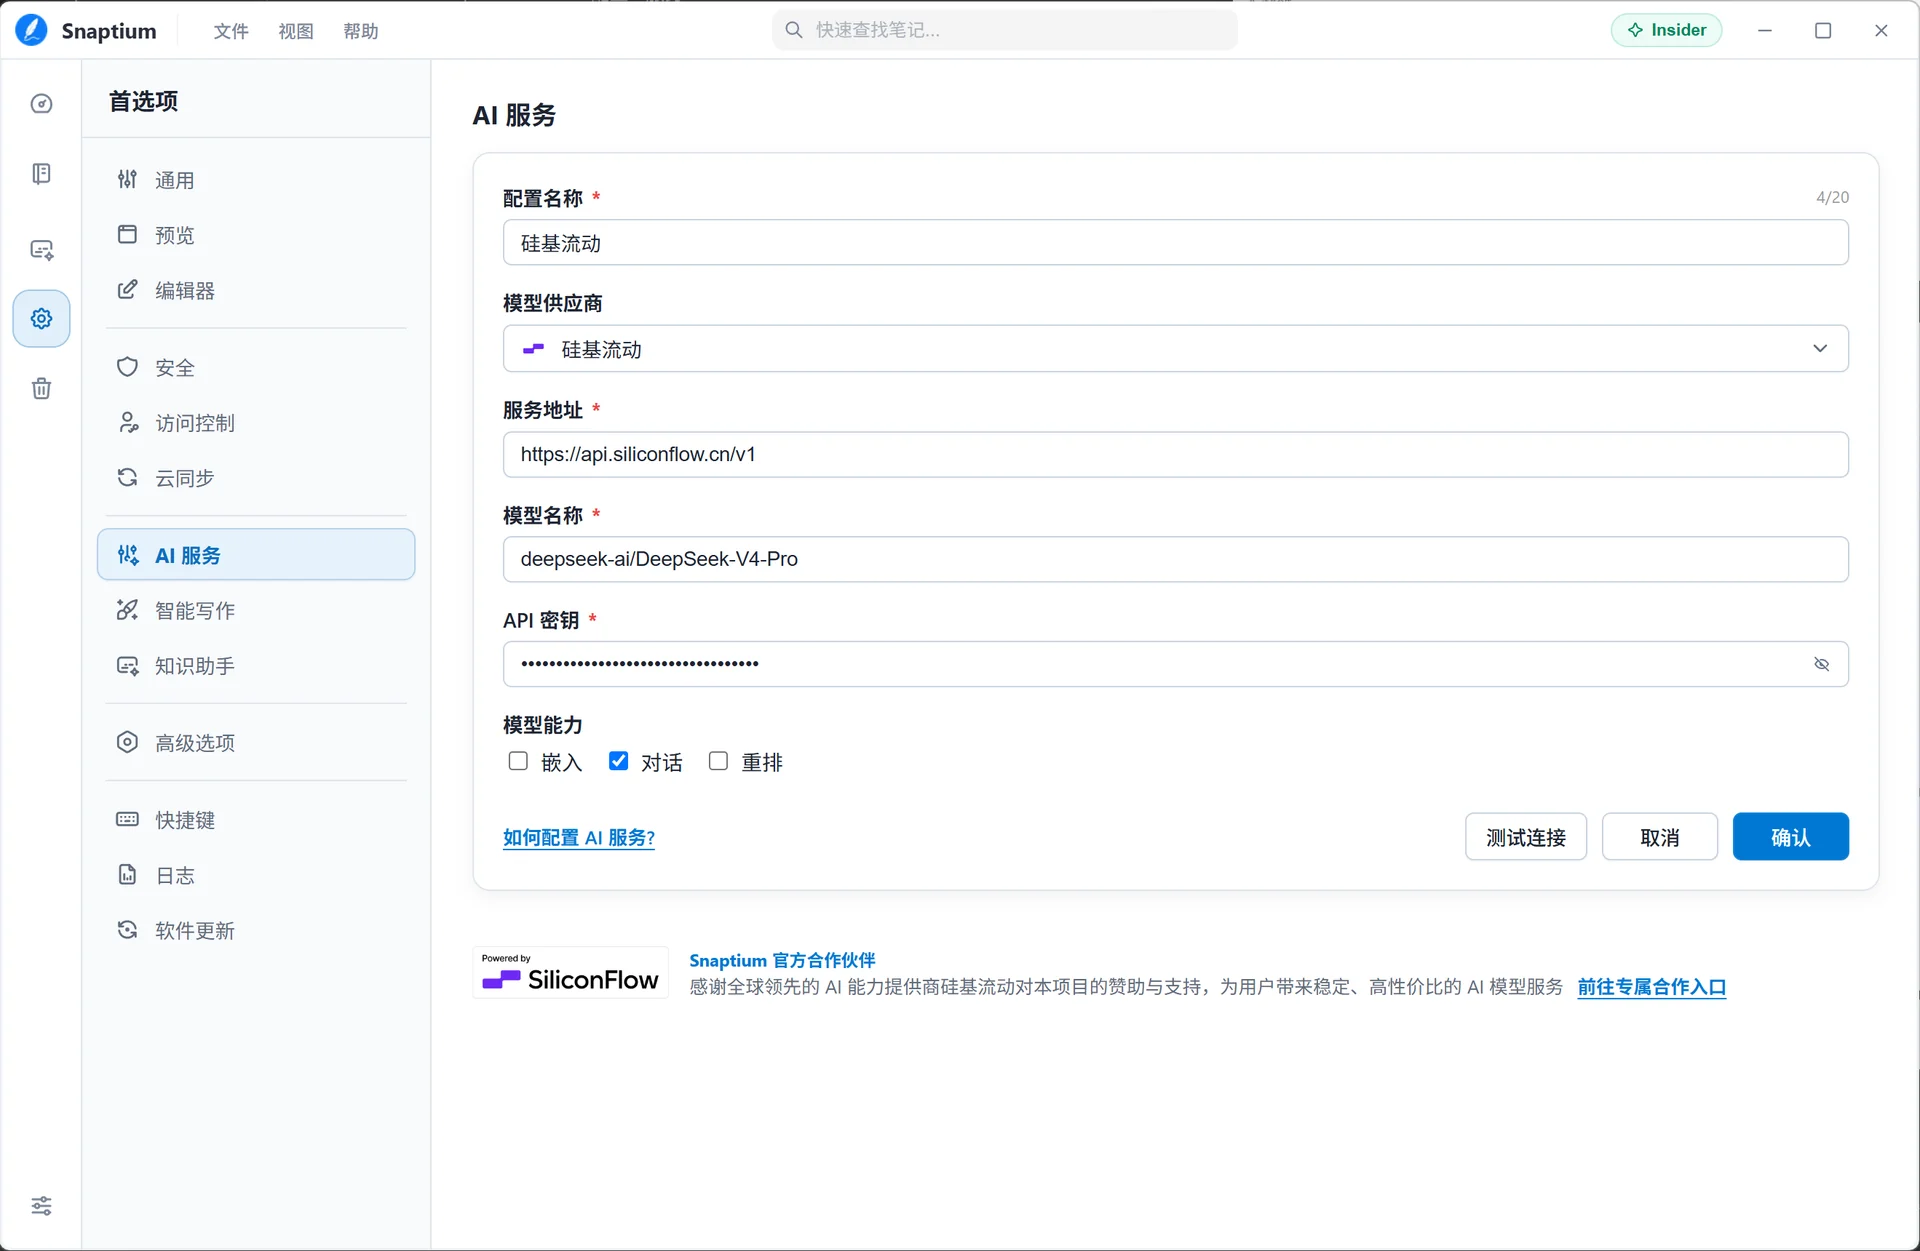Click the 访问控制 user icon
This screenshot has width=1920, height=1251.
point(127,422)
